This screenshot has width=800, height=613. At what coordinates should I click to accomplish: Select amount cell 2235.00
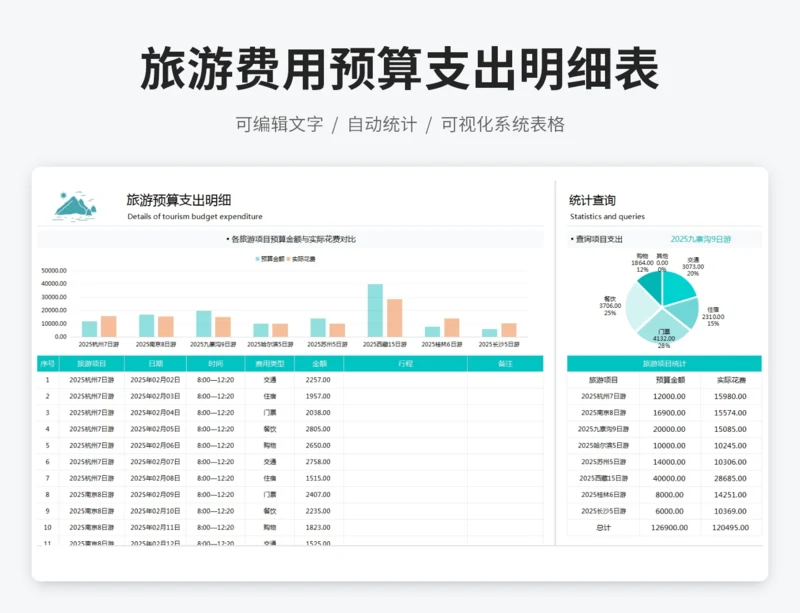[x=318, y=511]
